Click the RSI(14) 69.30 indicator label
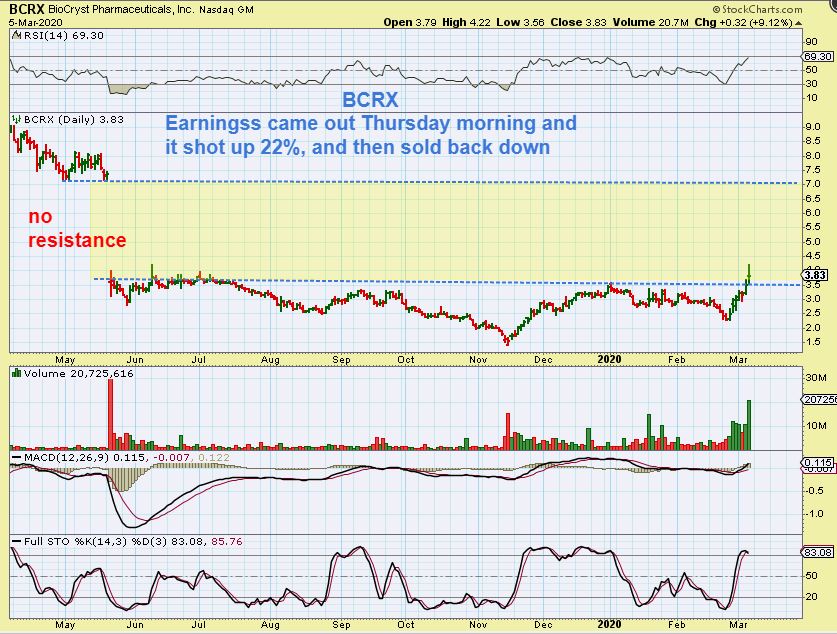This screenshot has width=837, height=634. click(63, 35)
